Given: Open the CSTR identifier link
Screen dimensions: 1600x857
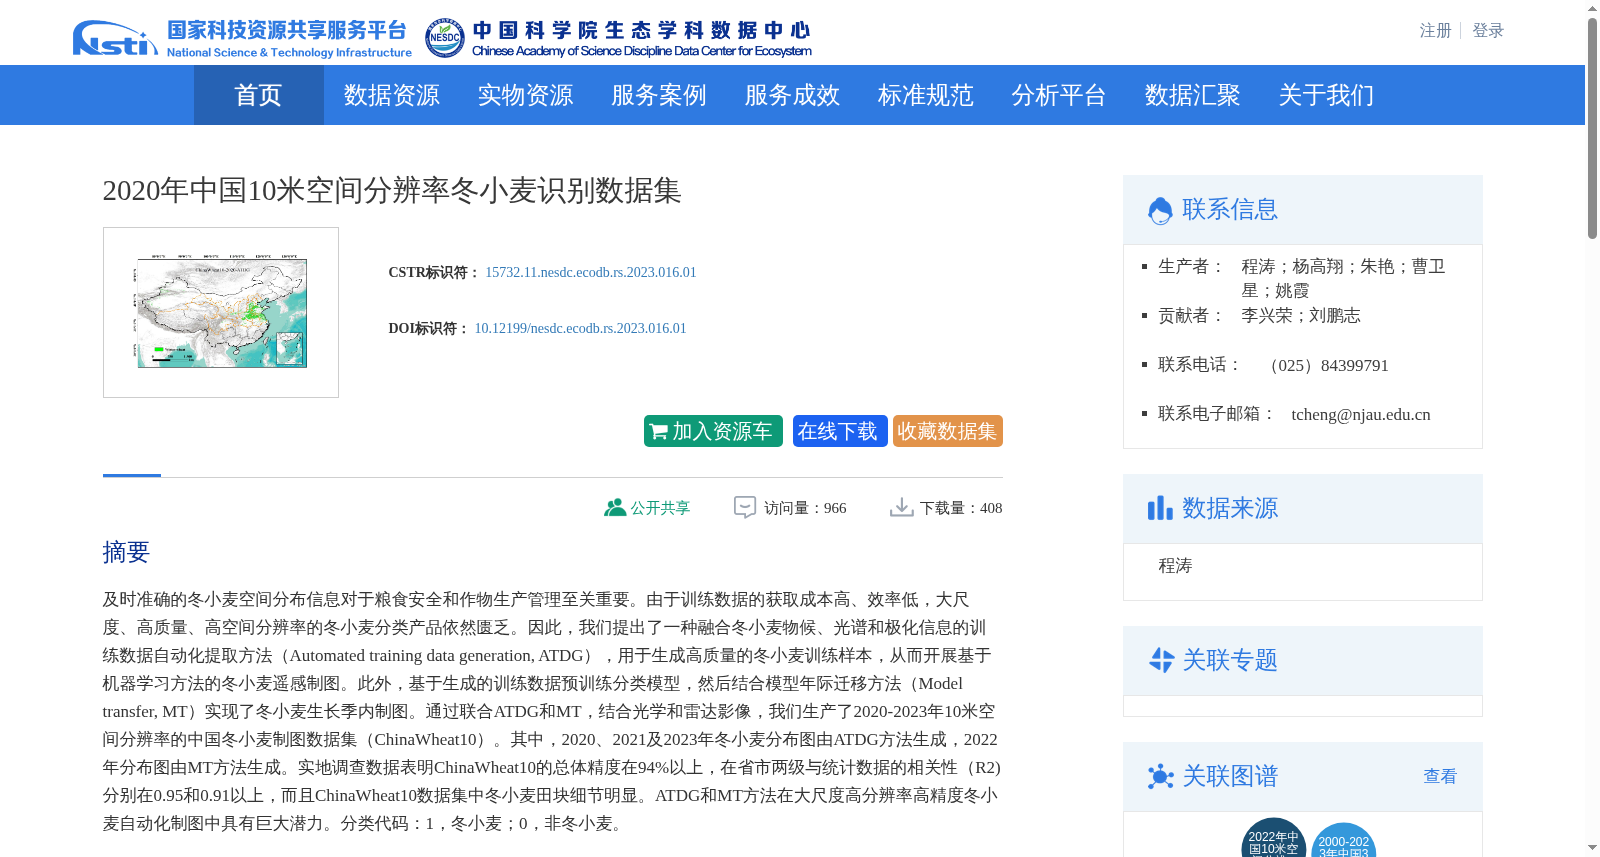Looking at the screenshot, I should coord(591,272).
